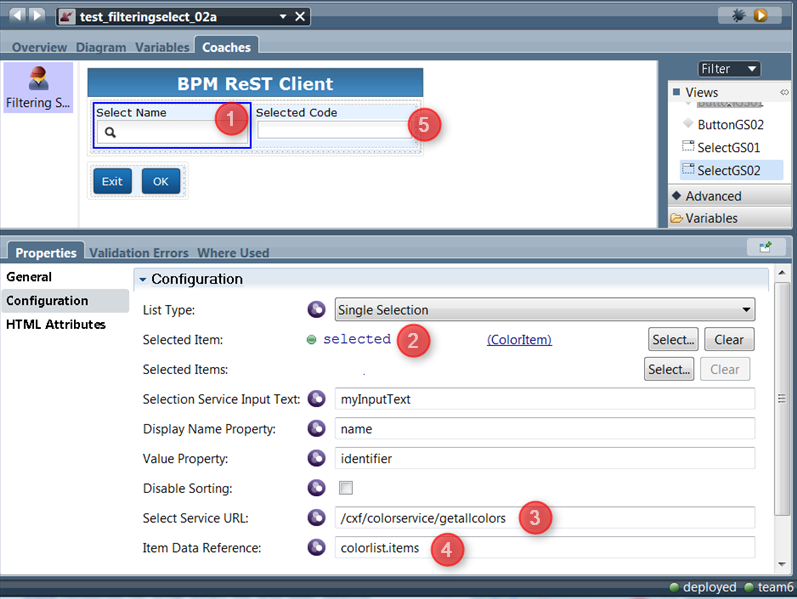The width and height of the screenshot is (797, 599).
Task: Open the Configuration properties section
Action: [x=65, y=301]
